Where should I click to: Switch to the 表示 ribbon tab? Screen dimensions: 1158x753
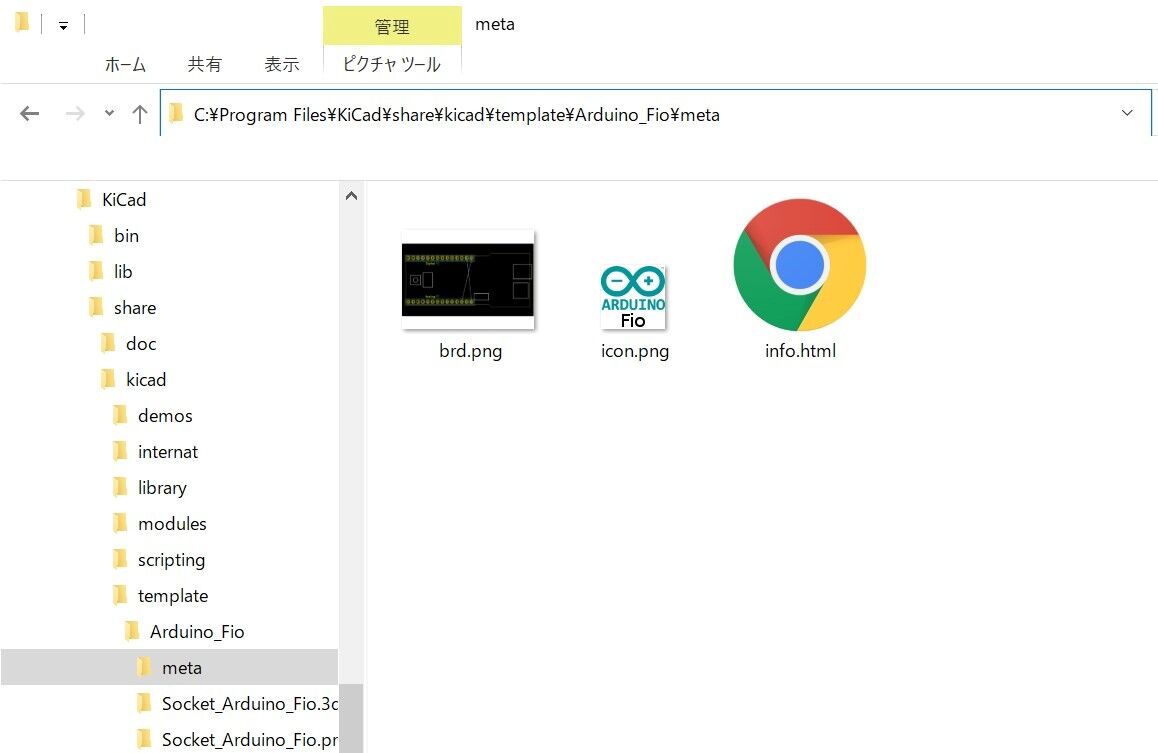pos(281,63)
